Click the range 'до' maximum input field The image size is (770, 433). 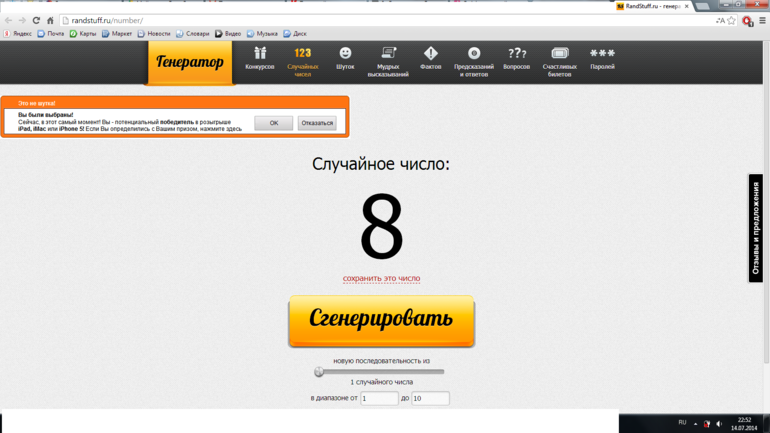(x=430, y=398)
